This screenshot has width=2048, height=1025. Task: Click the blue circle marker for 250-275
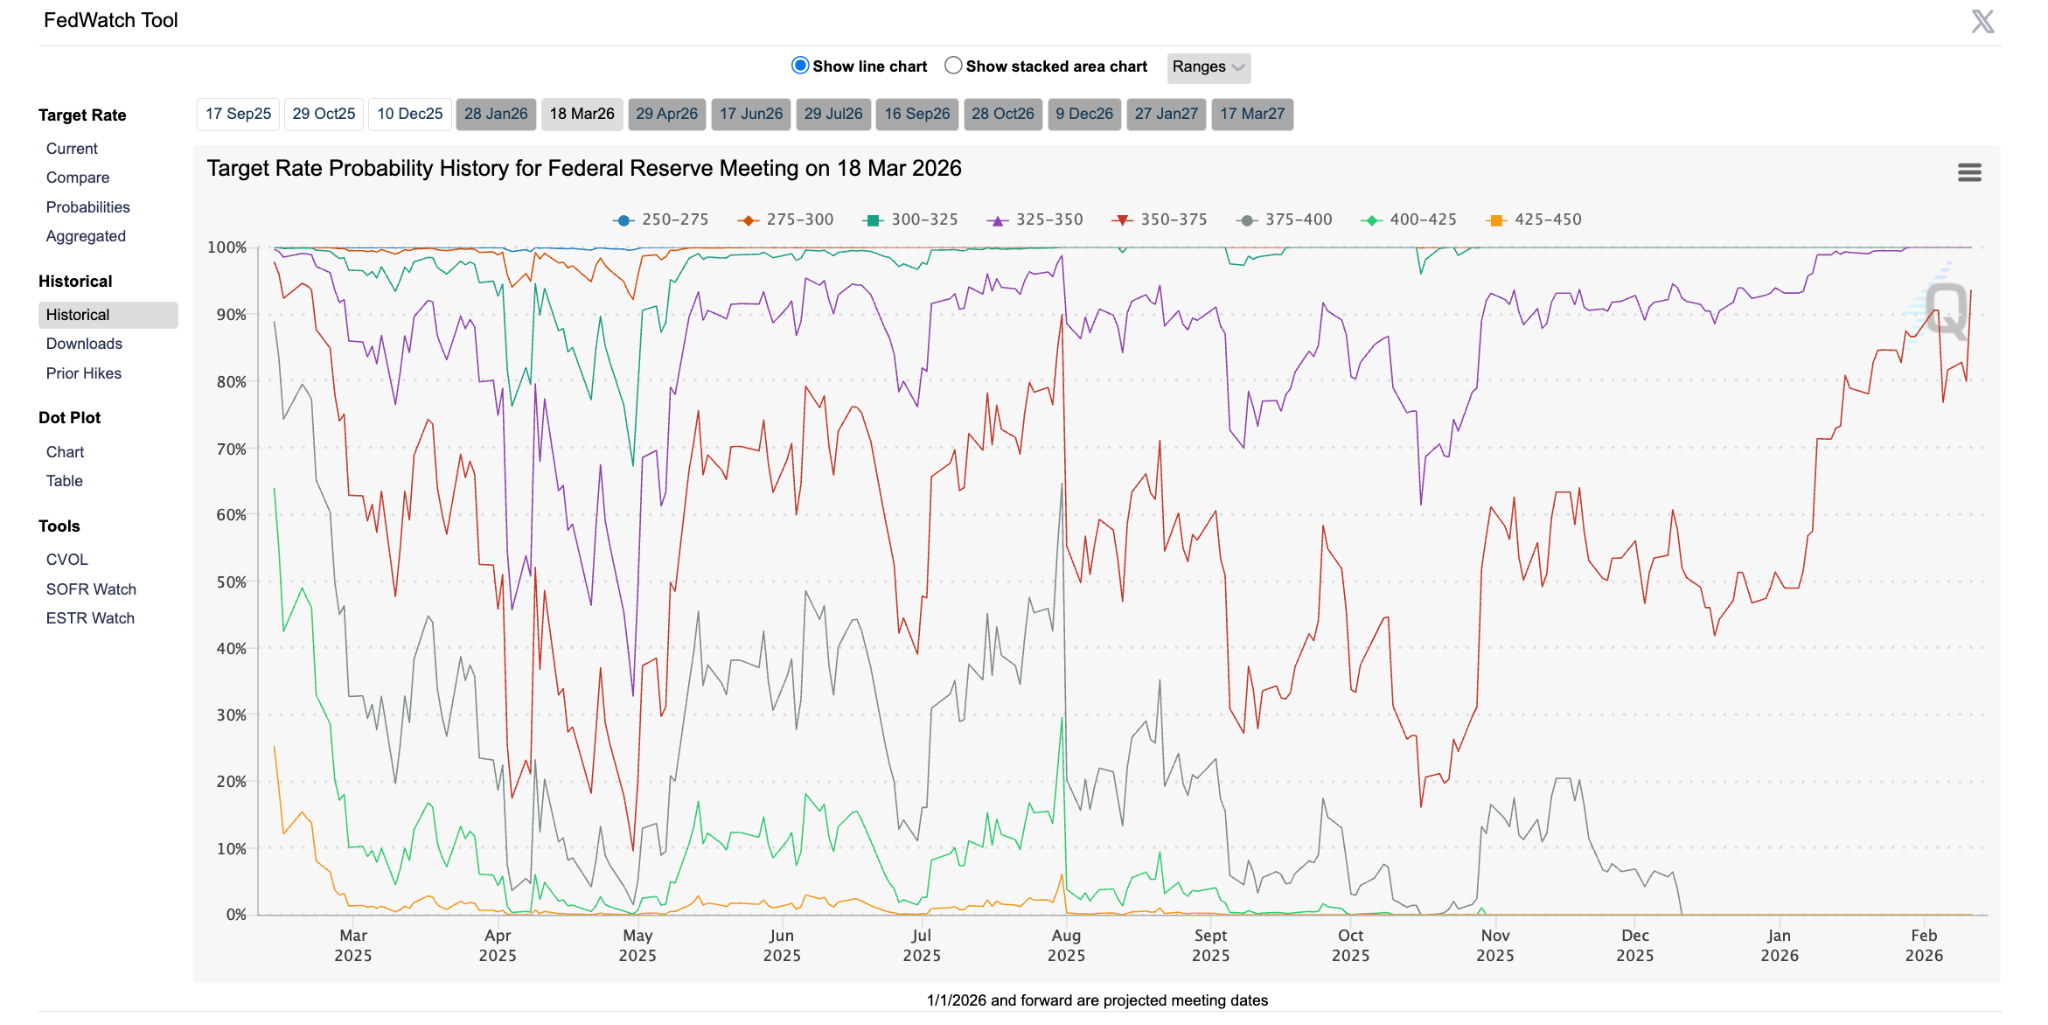(x=623, y=219)
